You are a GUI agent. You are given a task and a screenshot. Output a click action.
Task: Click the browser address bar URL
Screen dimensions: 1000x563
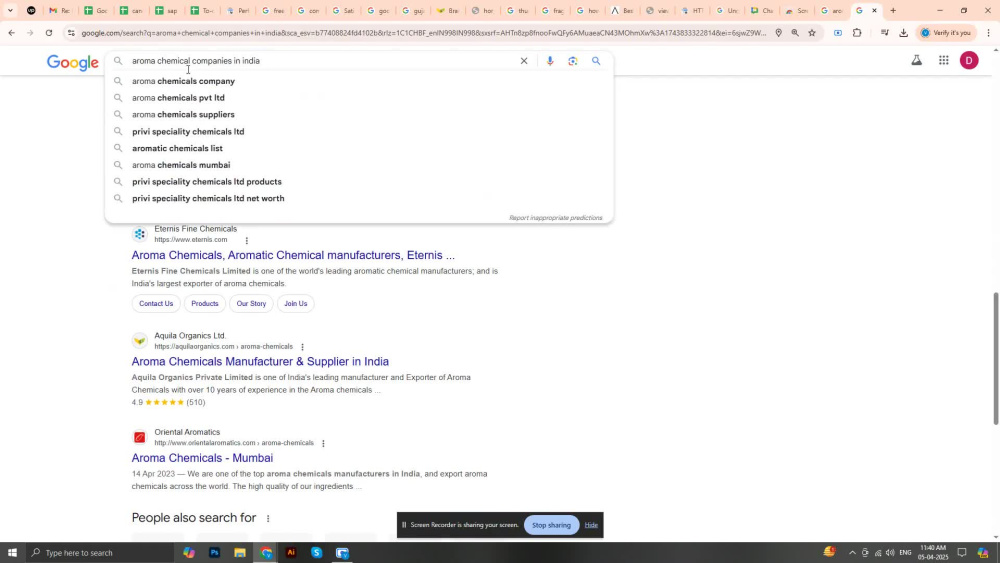point(423,33)
